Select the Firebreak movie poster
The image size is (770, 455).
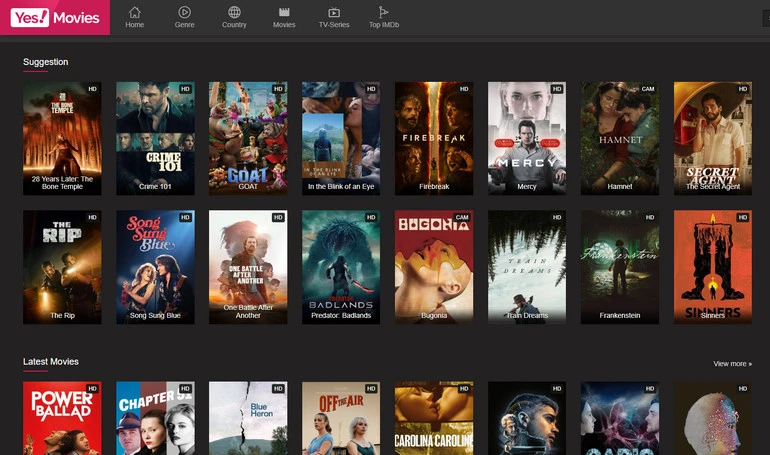pyautogui.click(x=434, y=138)
